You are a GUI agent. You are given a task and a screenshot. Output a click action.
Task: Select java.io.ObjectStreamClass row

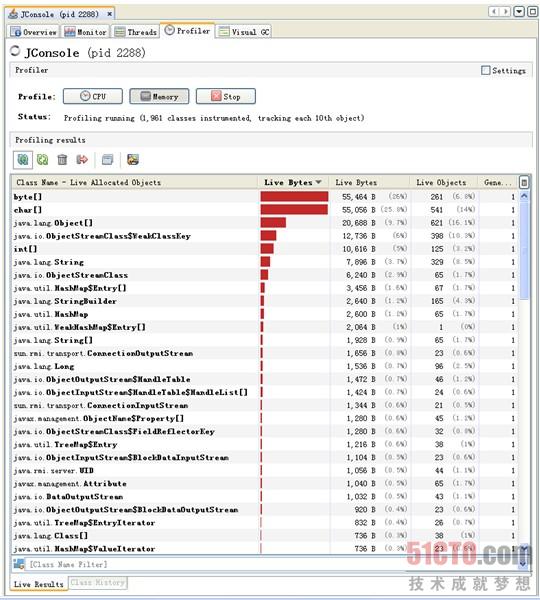[265, 275]
